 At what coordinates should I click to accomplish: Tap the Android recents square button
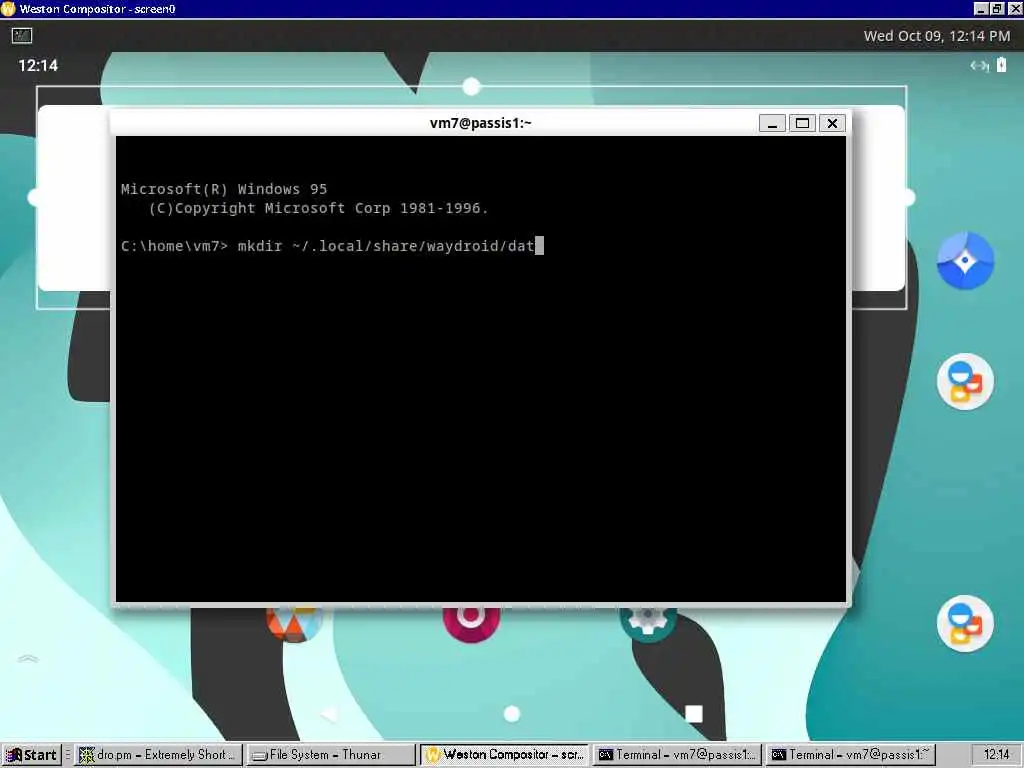click(694, 714)
